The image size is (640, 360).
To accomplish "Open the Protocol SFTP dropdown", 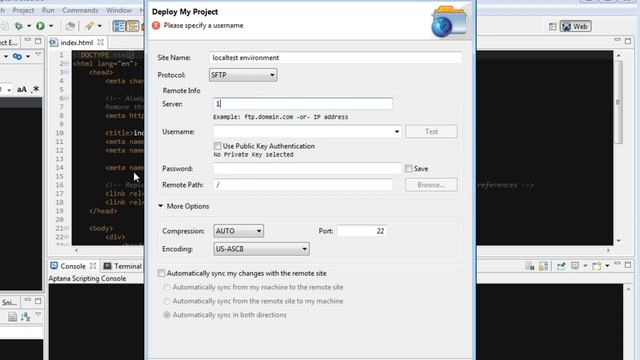I will [x=243, y=75].
